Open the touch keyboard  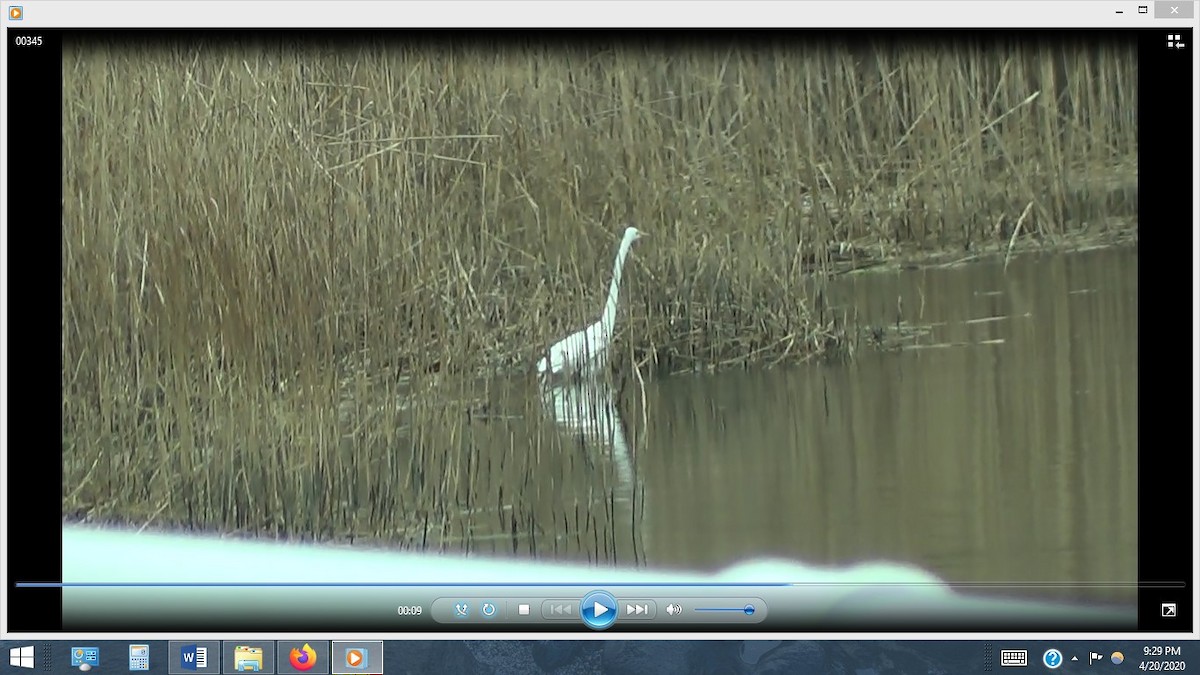point(1014,657)
